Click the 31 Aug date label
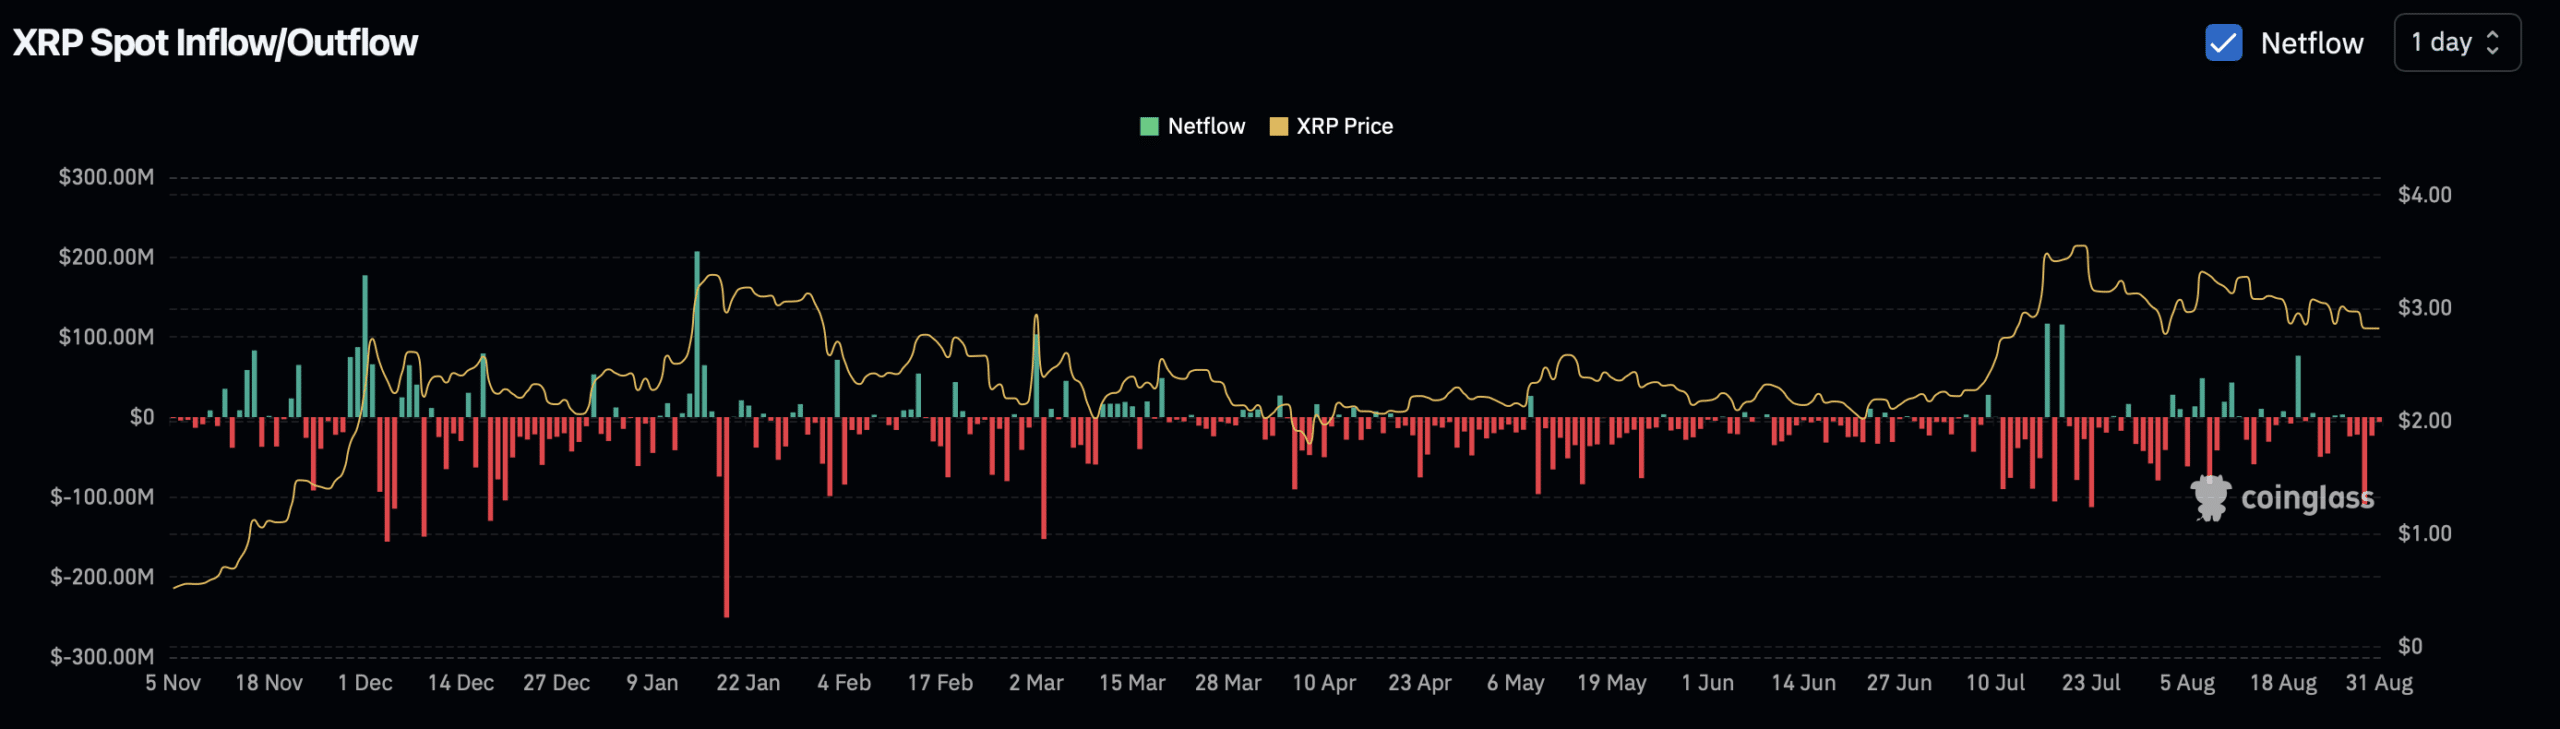 click(2379, 683)
